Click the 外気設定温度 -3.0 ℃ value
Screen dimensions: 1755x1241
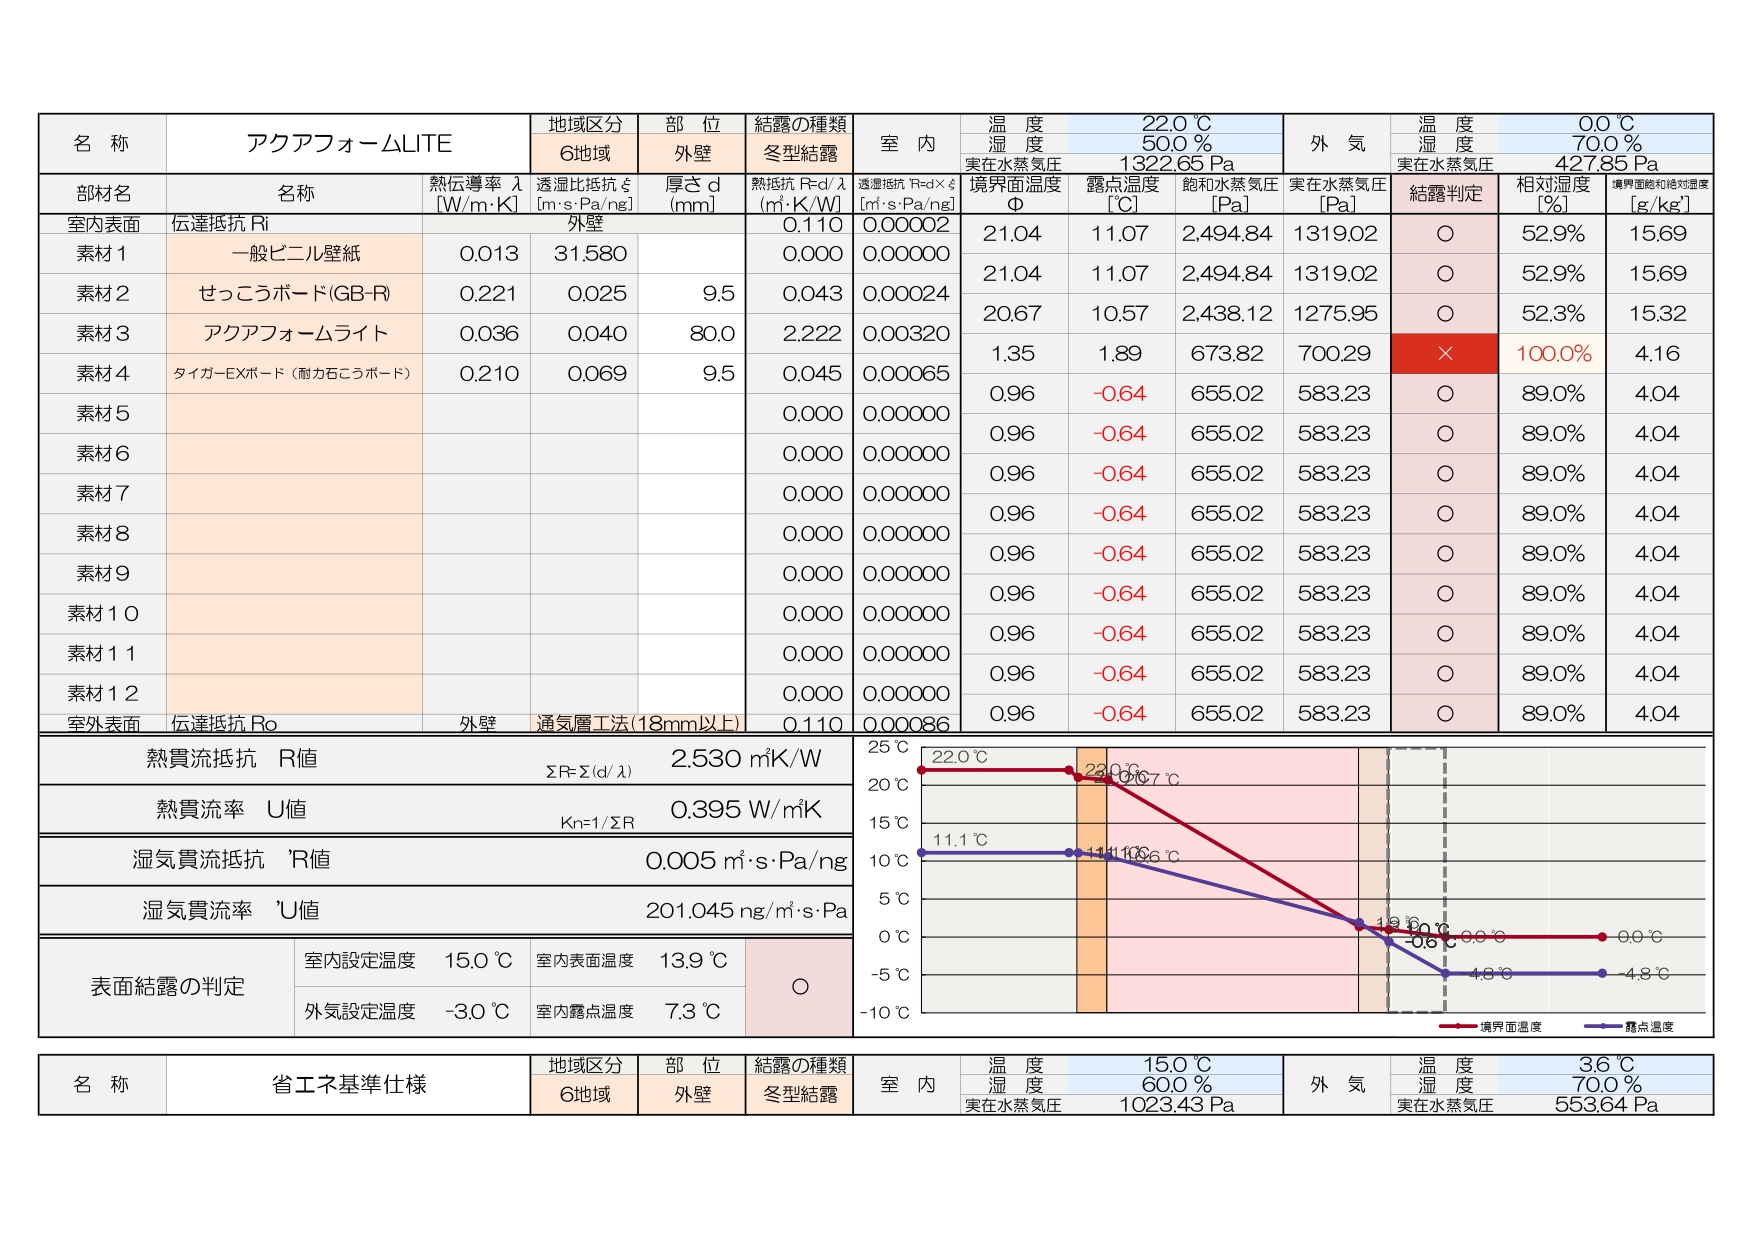477,1012
